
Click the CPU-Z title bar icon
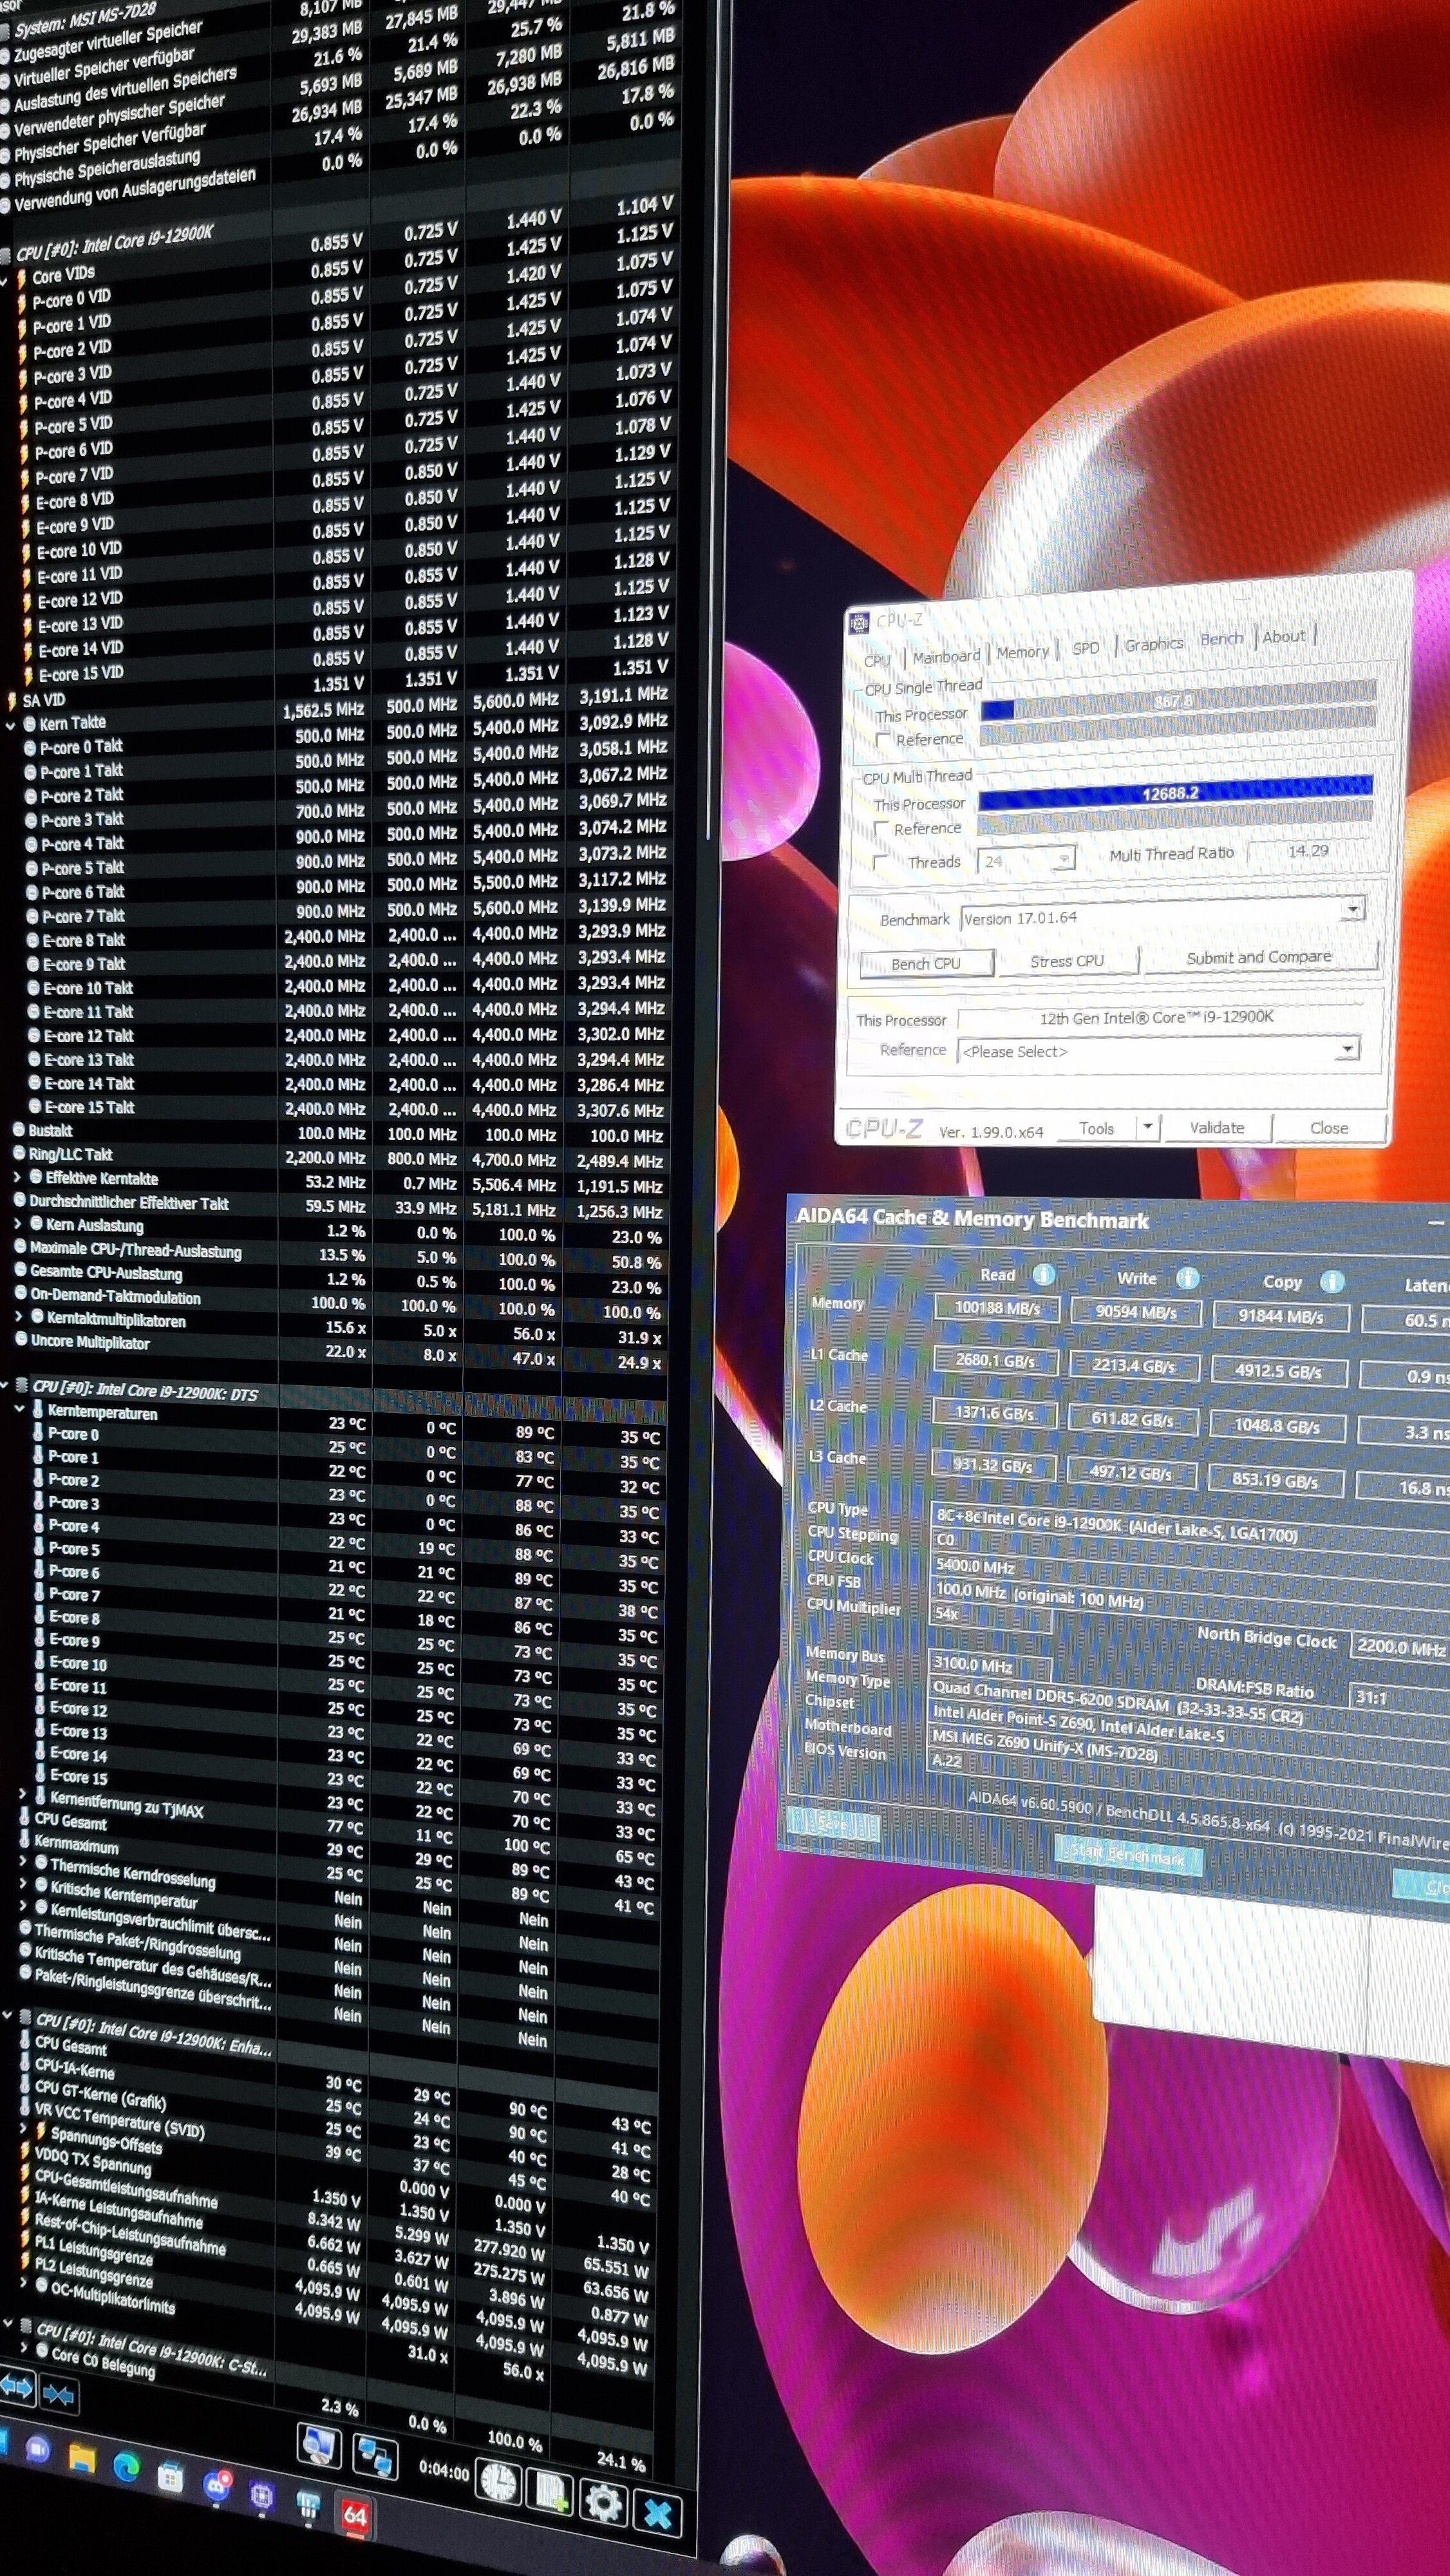pos(859,623)
